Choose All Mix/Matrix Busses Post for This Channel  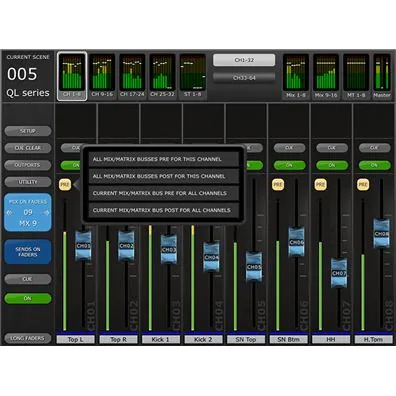tap(164, 176)
